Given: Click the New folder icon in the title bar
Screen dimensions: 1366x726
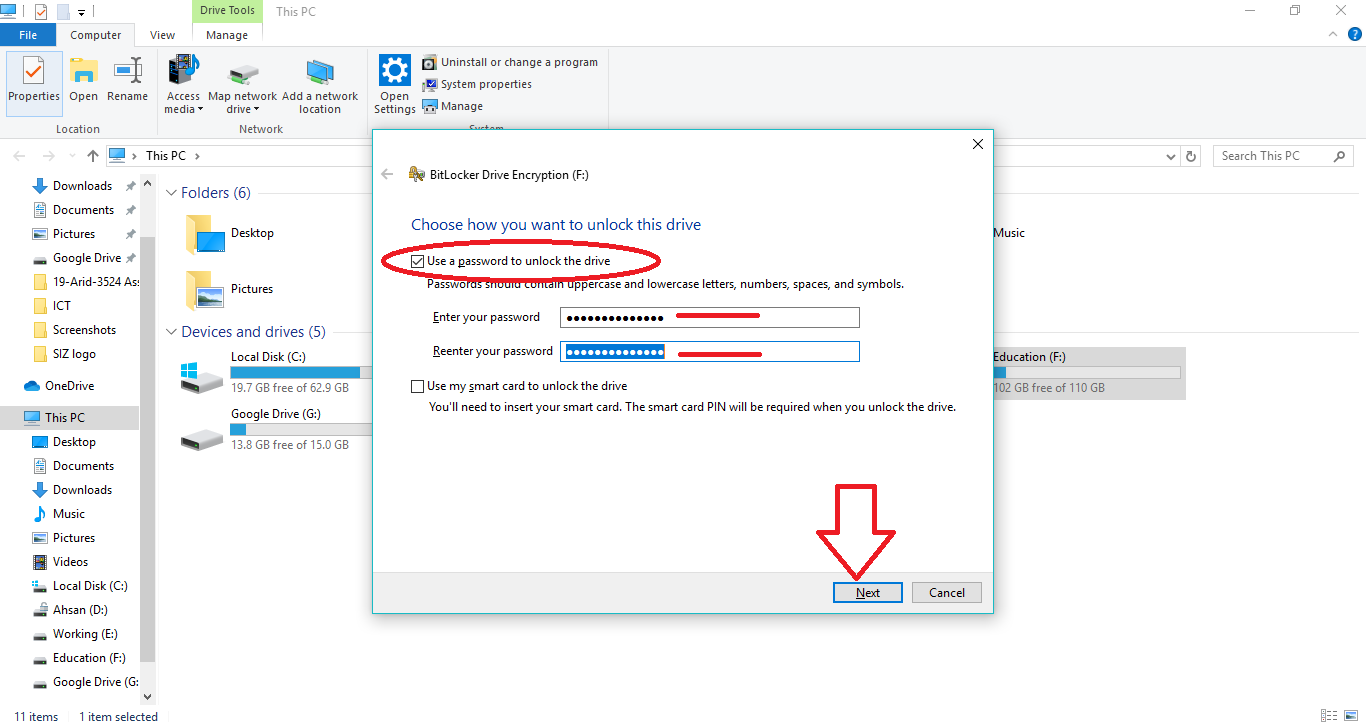Looking at the screenshot, I should point(63,11).
